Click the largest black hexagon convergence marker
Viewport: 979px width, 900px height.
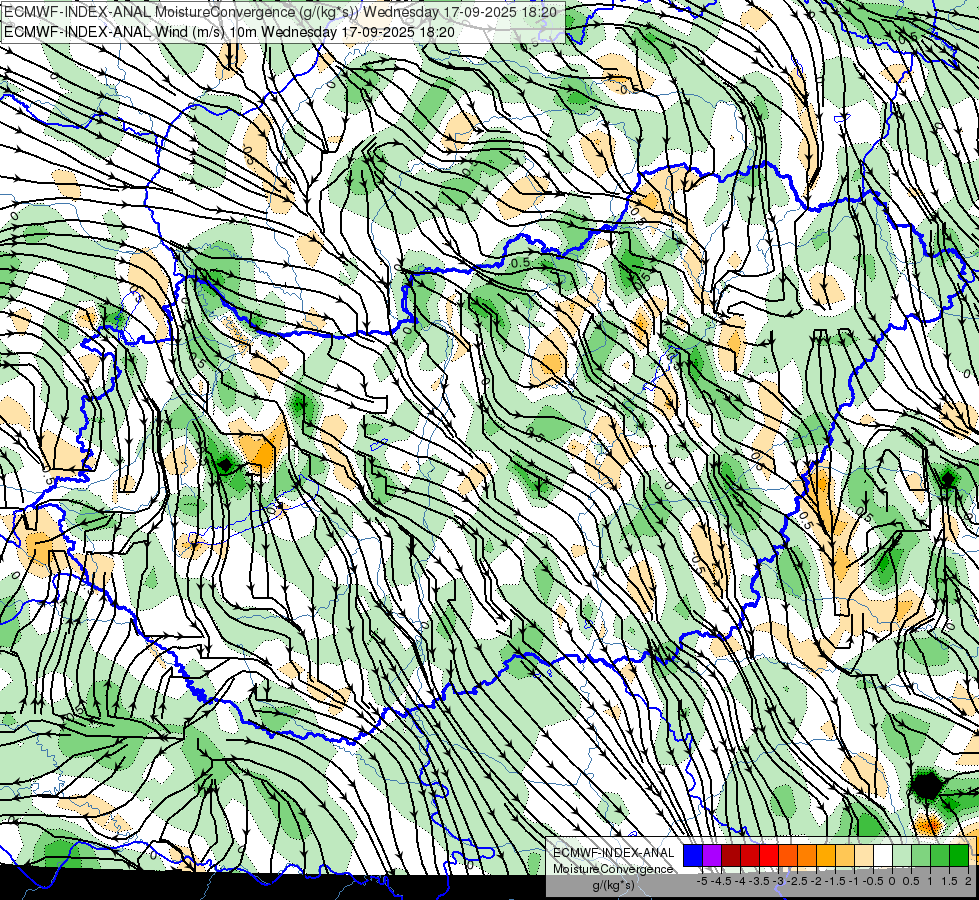click(927, 785)
